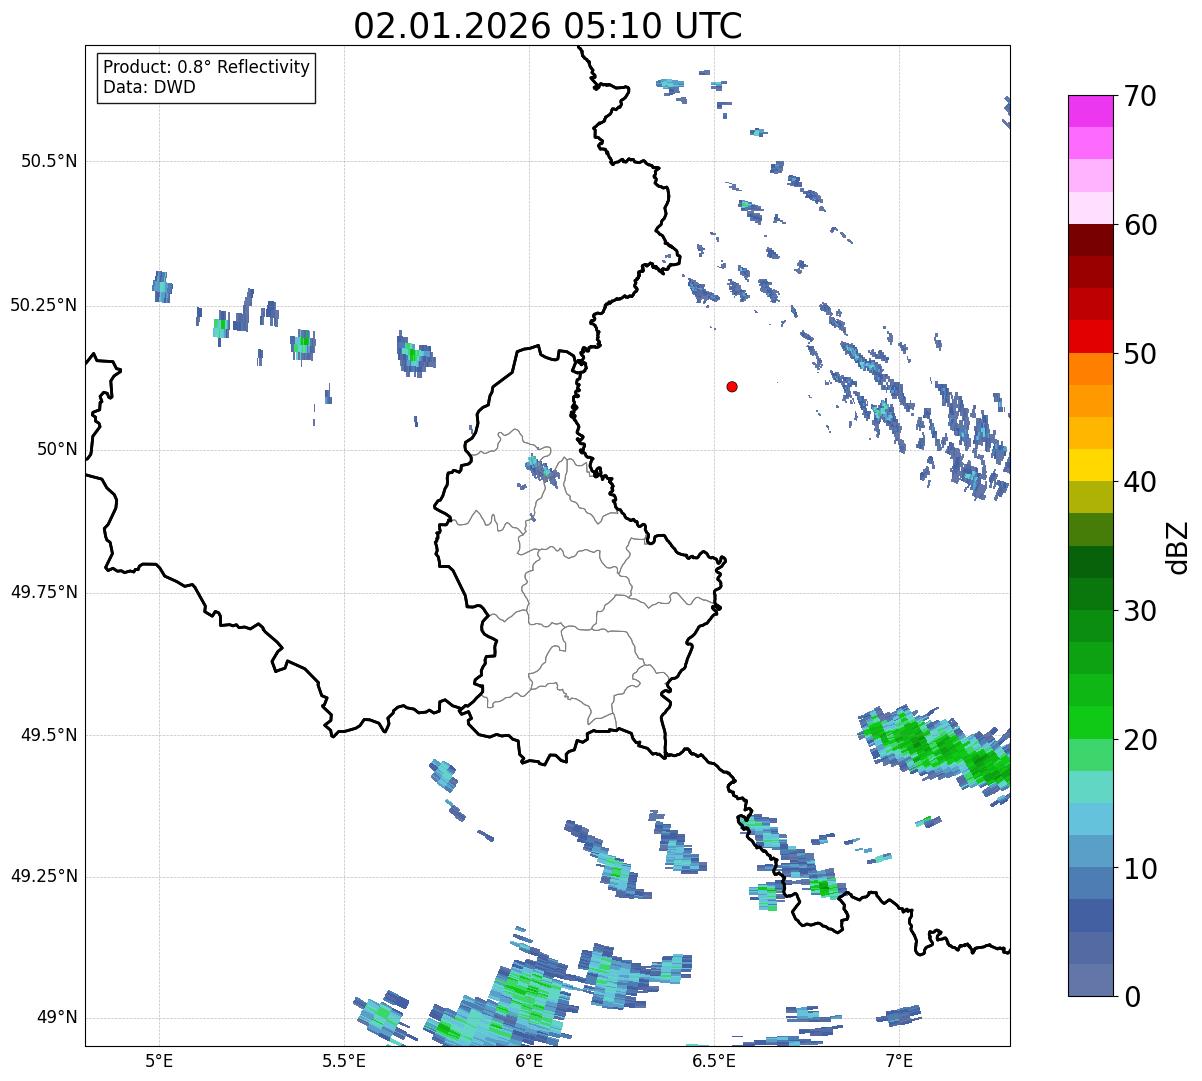Image resolution: width=1202 pixels, height=1081 pixels.
Task: Click the 50.25°N latitude label
Action: click(x=44, y=305)
